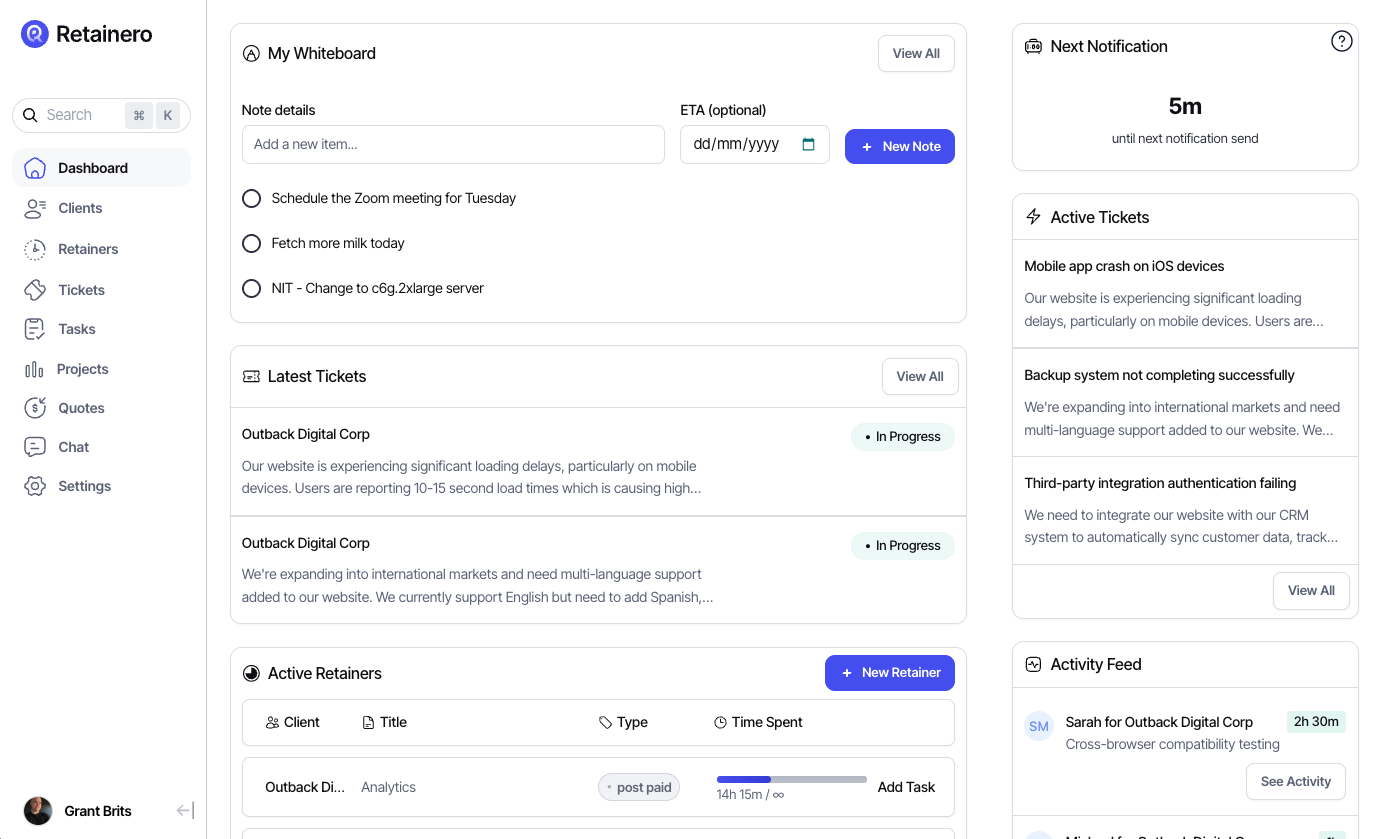
Task: Open the Projects menu item
Action: [x=82, y=369]
